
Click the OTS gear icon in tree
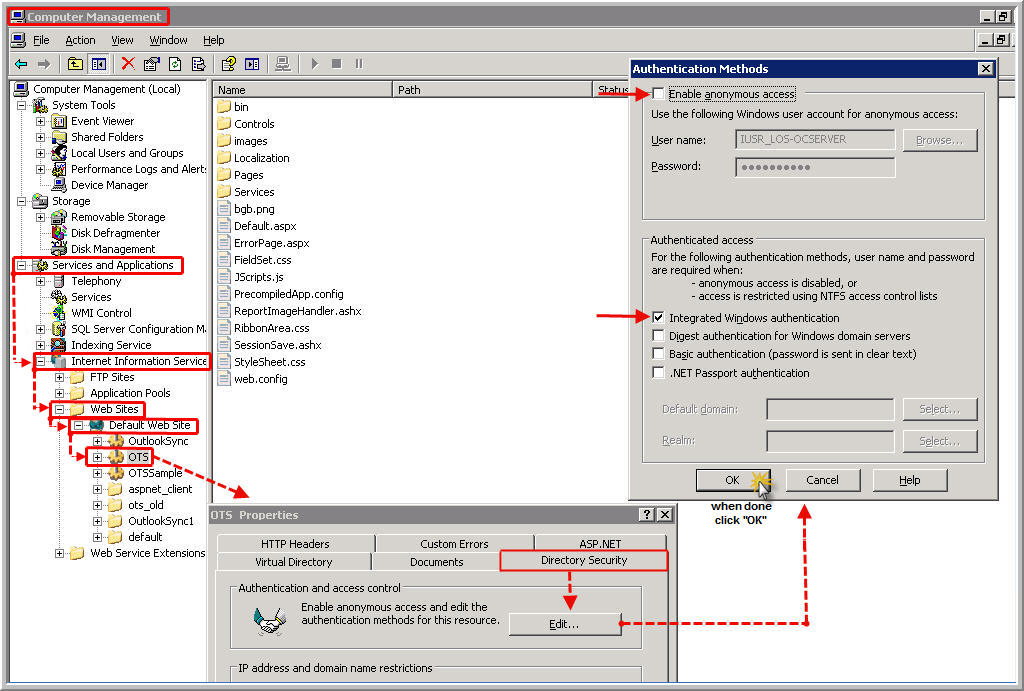[x=116, y=457]
